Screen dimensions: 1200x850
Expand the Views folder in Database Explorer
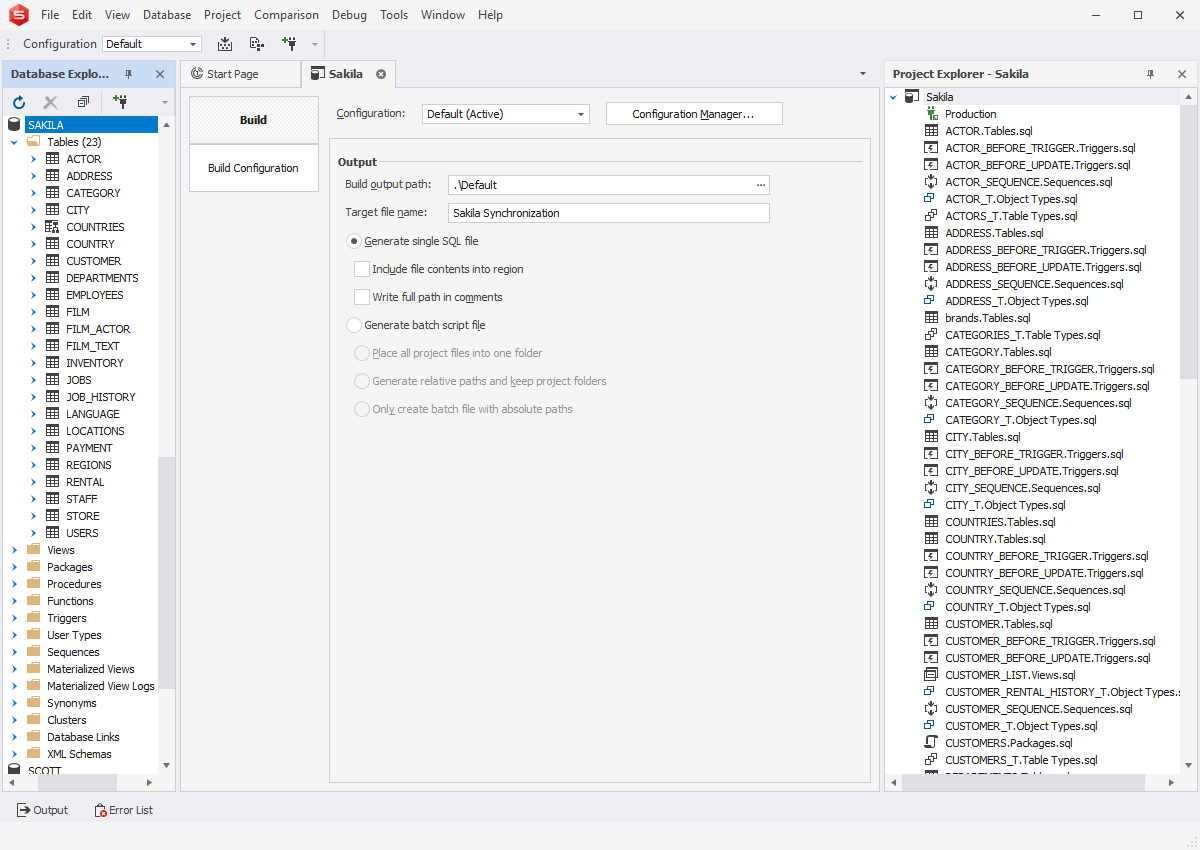[14, 550]
